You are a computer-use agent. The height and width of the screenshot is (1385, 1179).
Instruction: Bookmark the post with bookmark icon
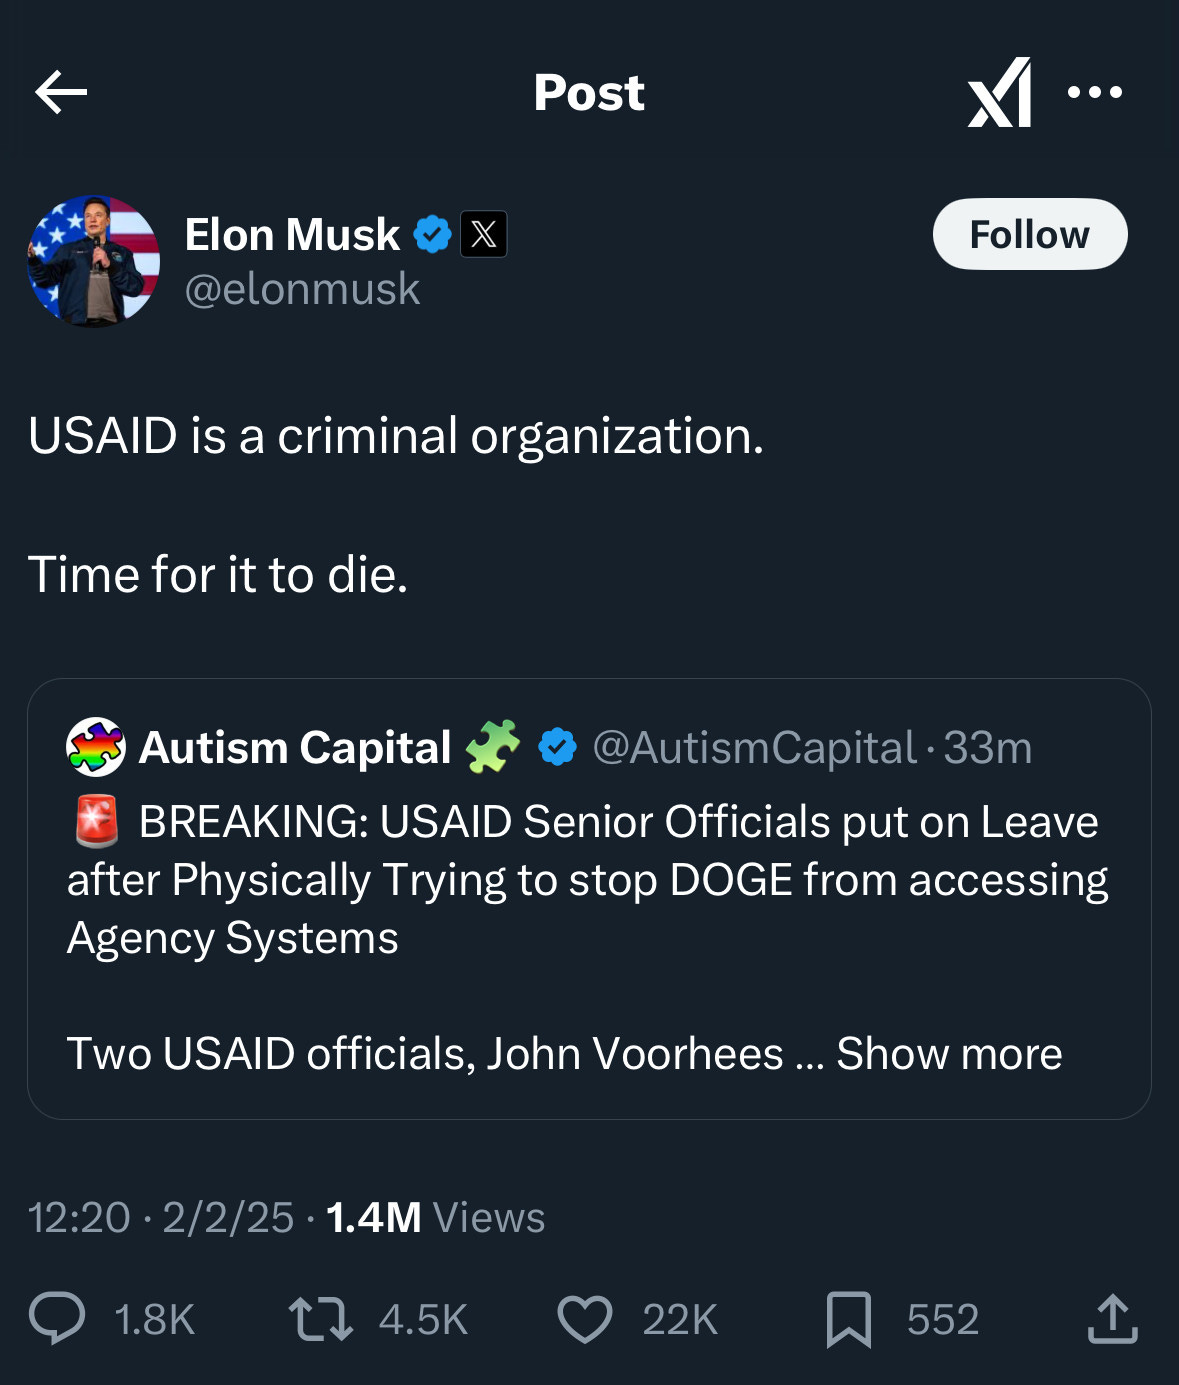tap(848, 1319)
